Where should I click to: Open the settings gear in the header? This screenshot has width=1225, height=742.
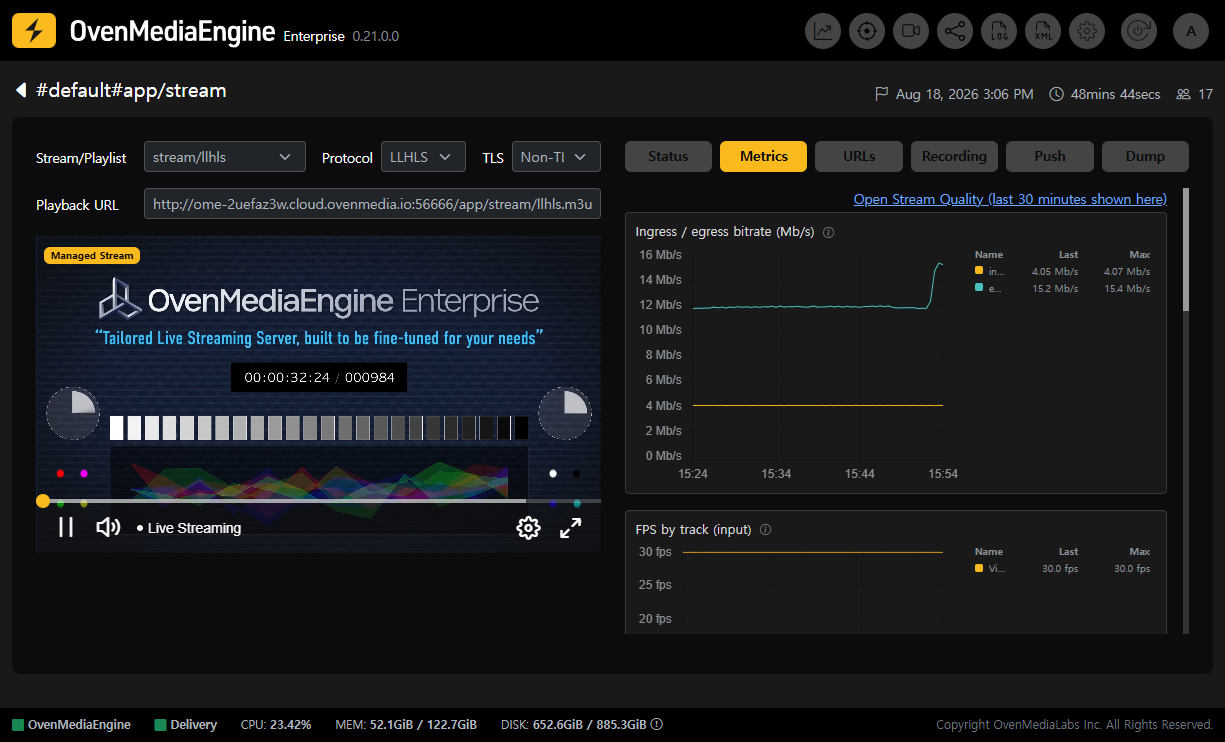pos(1087,31)
